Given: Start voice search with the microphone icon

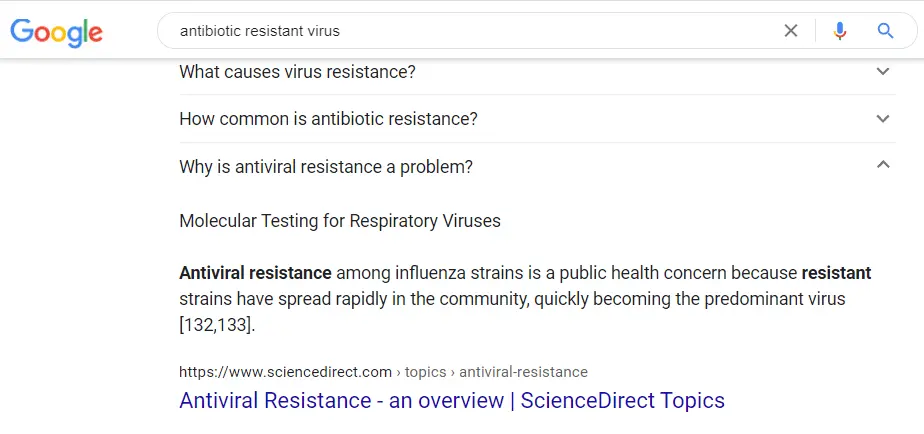Looking at the screenshot, I should tap(839, 31).
